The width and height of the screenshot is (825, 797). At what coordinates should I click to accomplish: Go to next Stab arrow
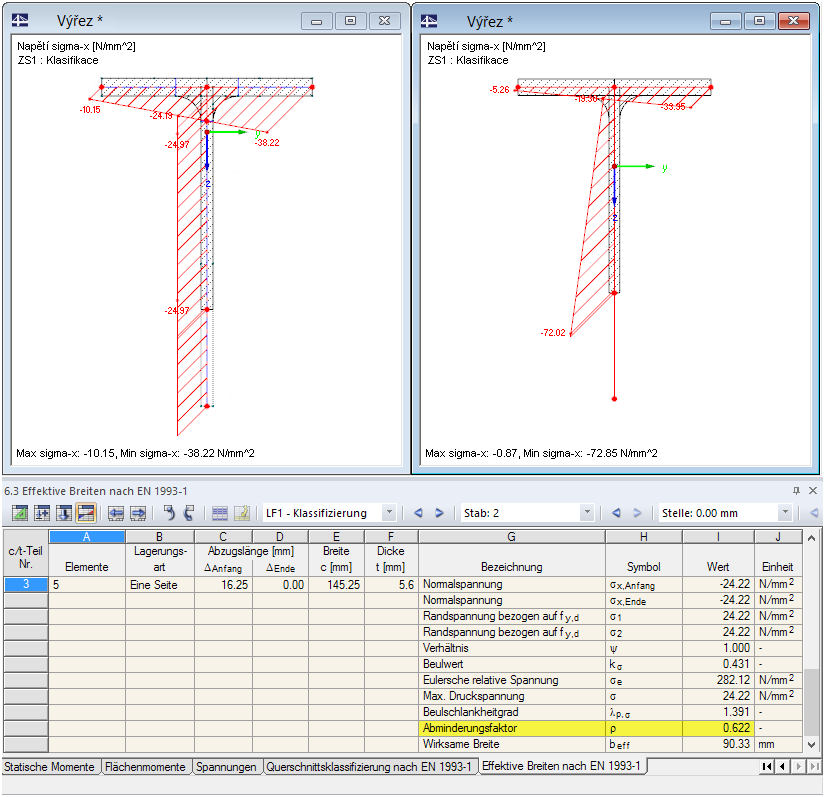pos(637,512)
